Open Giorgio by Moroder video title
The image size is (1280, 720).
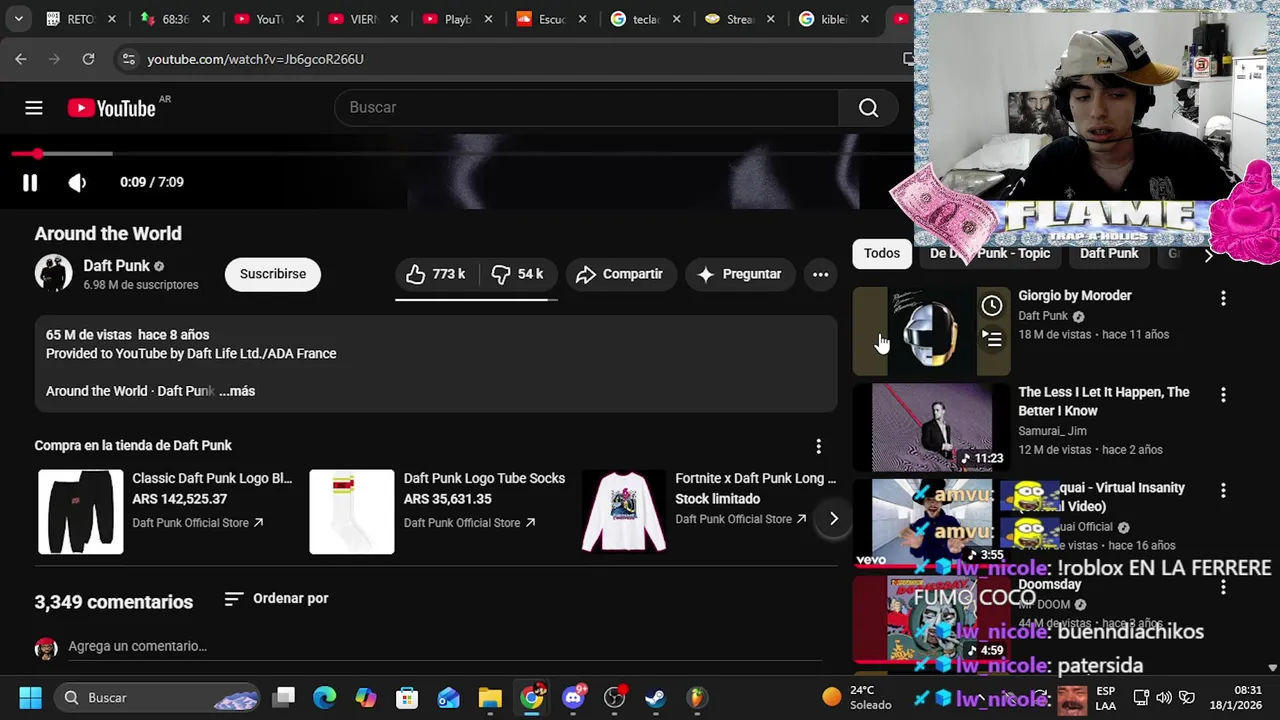[x=1075, y=296]
